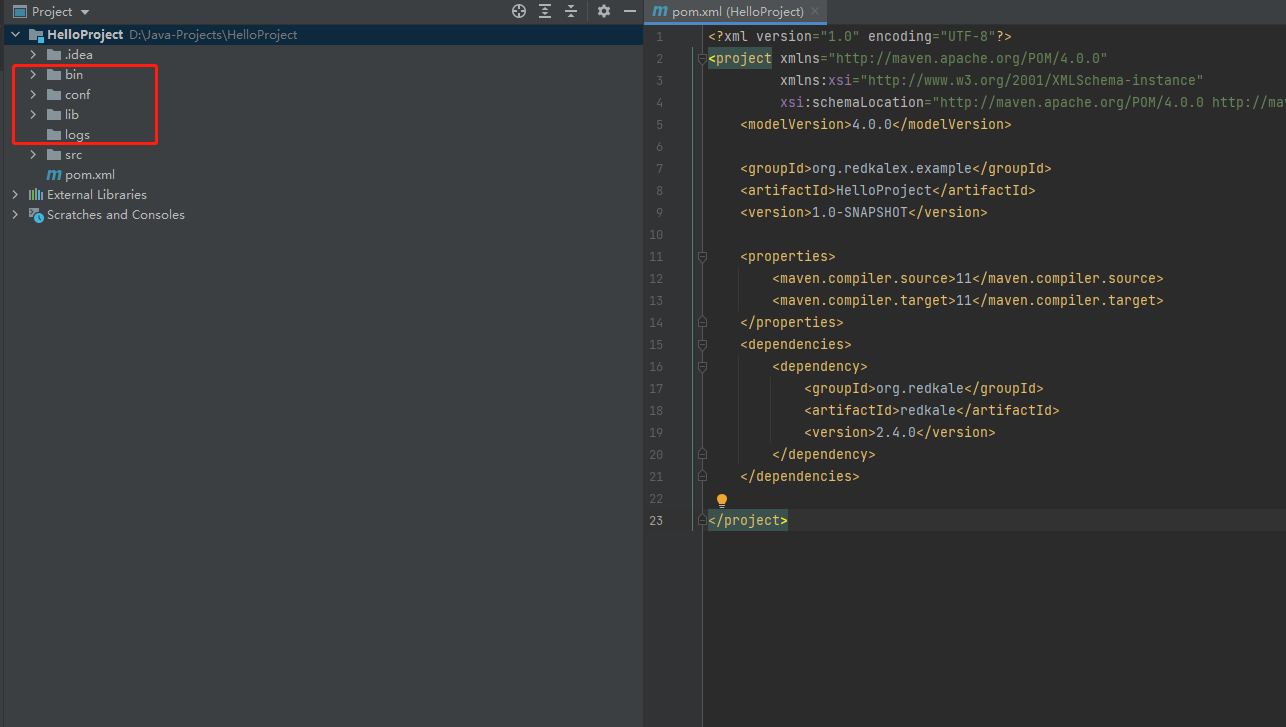Click the Expand All icon in Project toolbar

[x=545, y=11]
